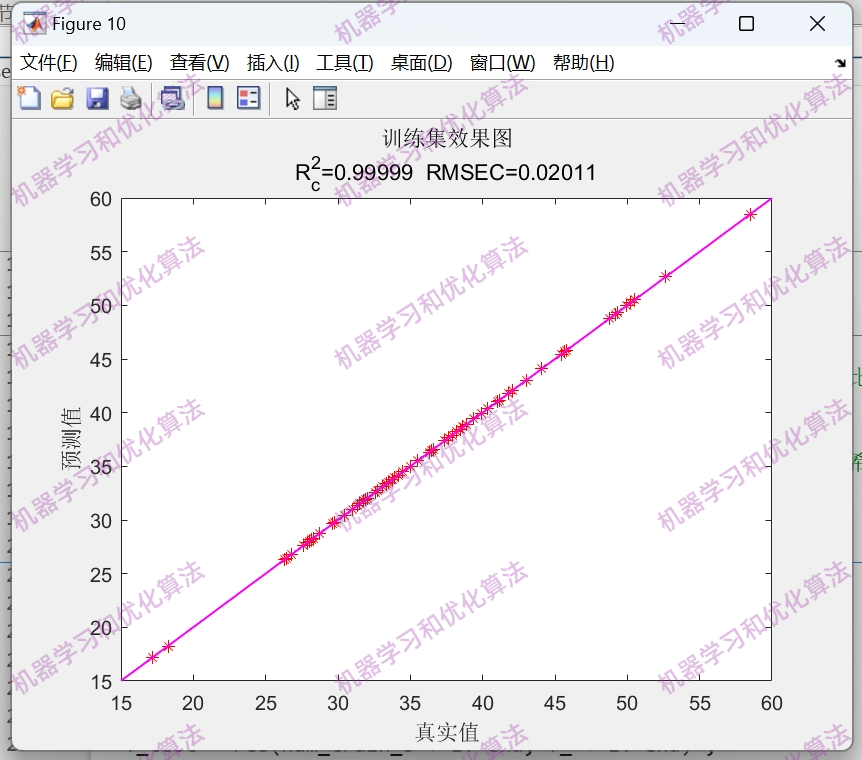The height and width of the screenshot is (760, 862).
Task: Maximize the Figure 10 window
Action: click(x=747, y=24)
